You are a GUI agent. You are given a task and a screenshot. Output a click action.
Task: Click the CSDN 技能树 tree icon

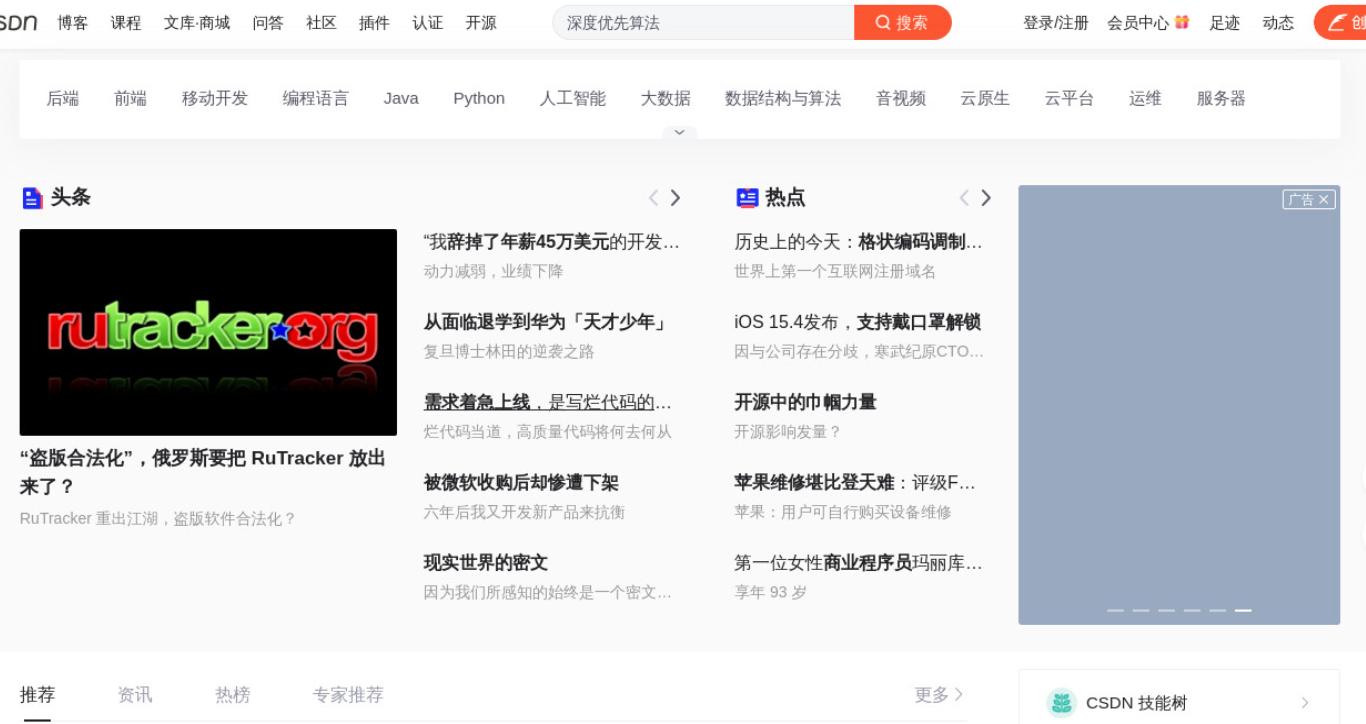tap(1061, 703)
